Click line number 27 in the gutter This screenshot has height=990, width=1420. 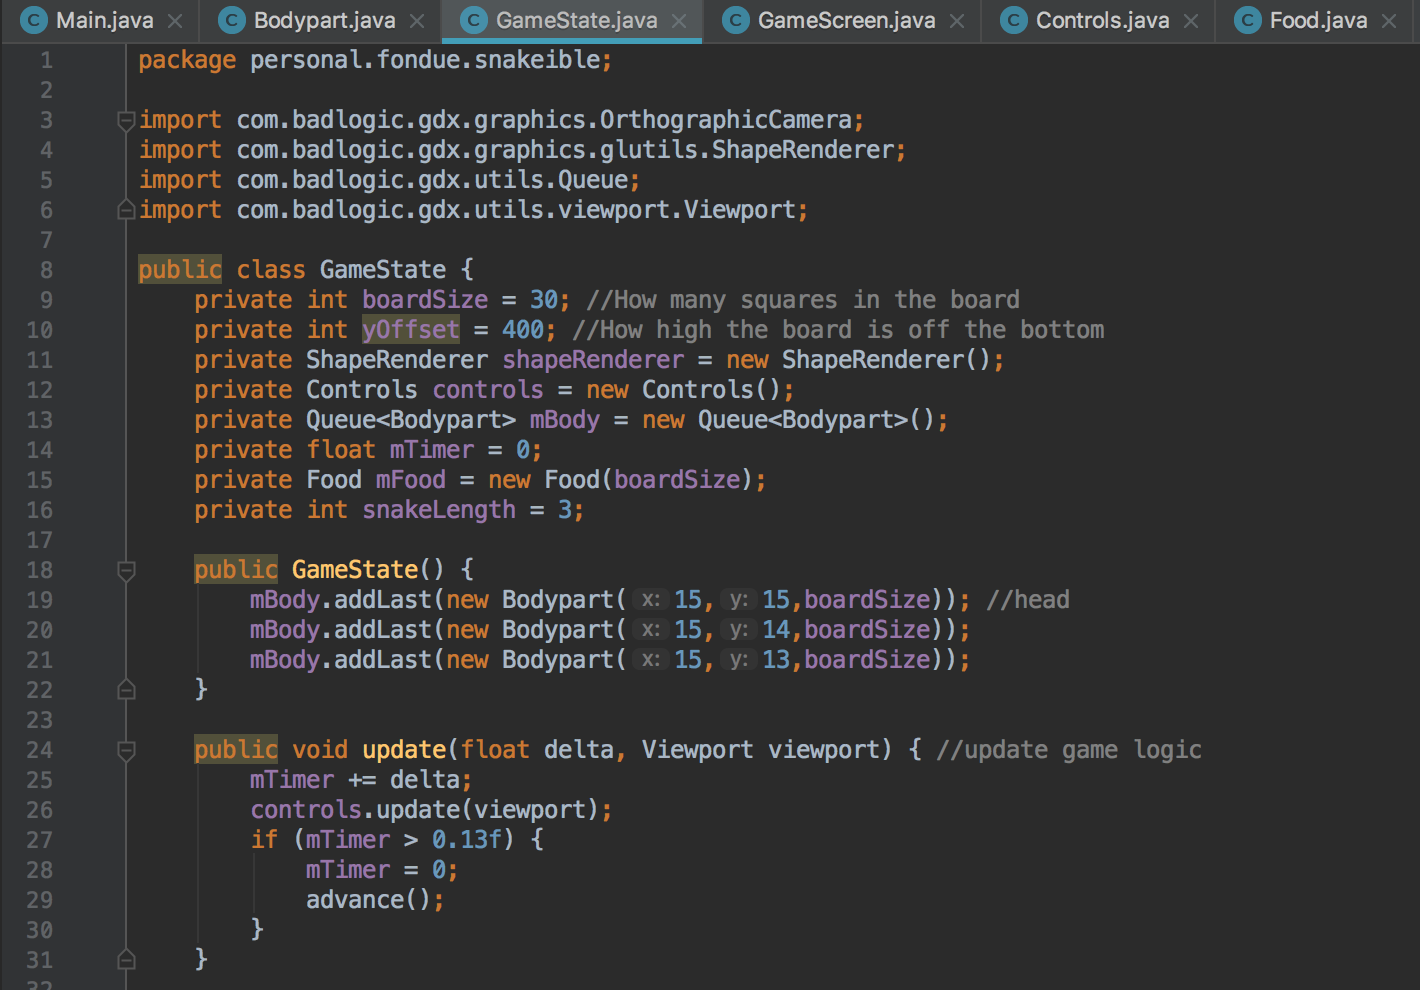(39, 840)
